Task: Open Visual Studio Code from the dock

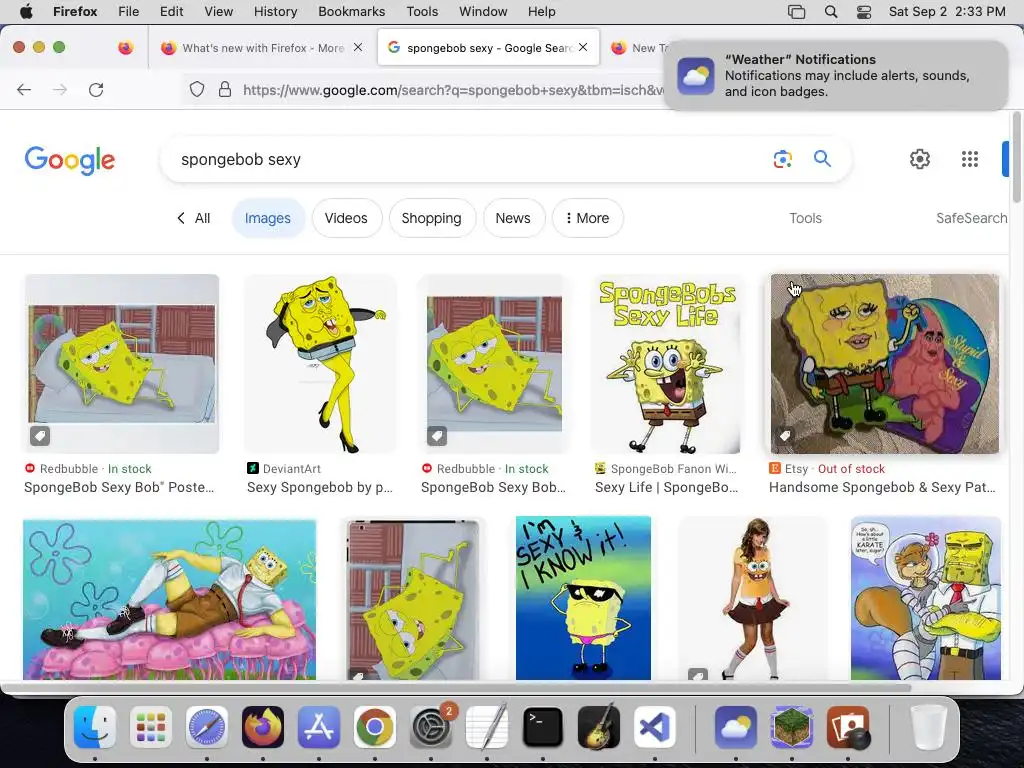Action: pyautogui.click(x=654, y=727)
